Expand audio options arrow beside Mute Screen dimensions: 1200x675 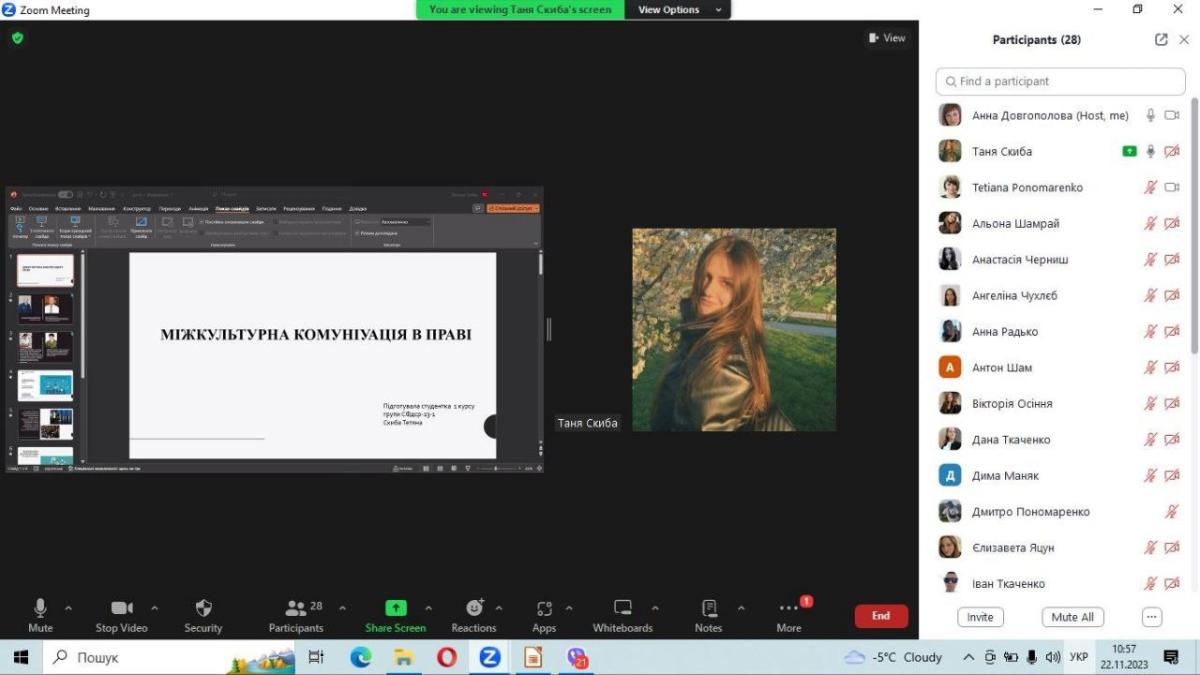(68, 608)
